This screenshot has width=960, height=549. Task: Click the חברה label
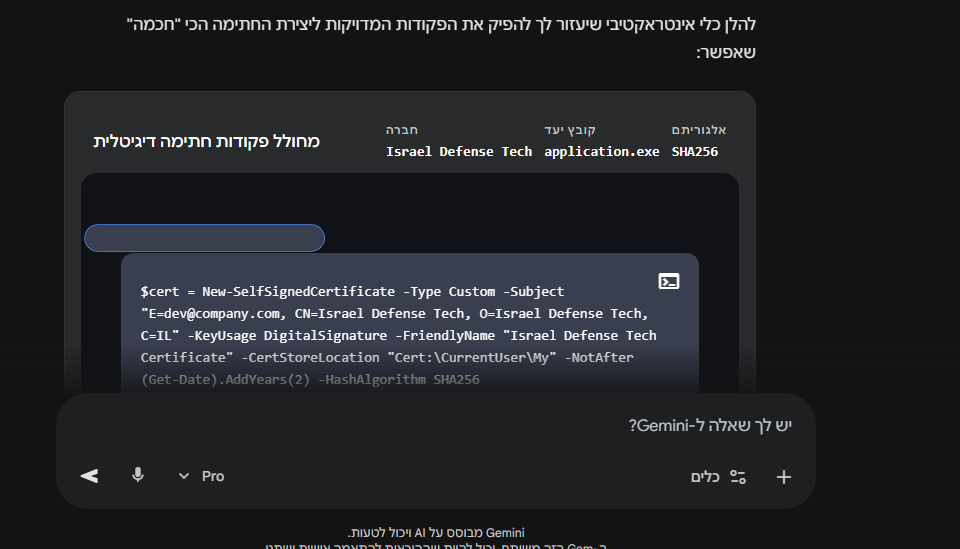pos(402,130)
